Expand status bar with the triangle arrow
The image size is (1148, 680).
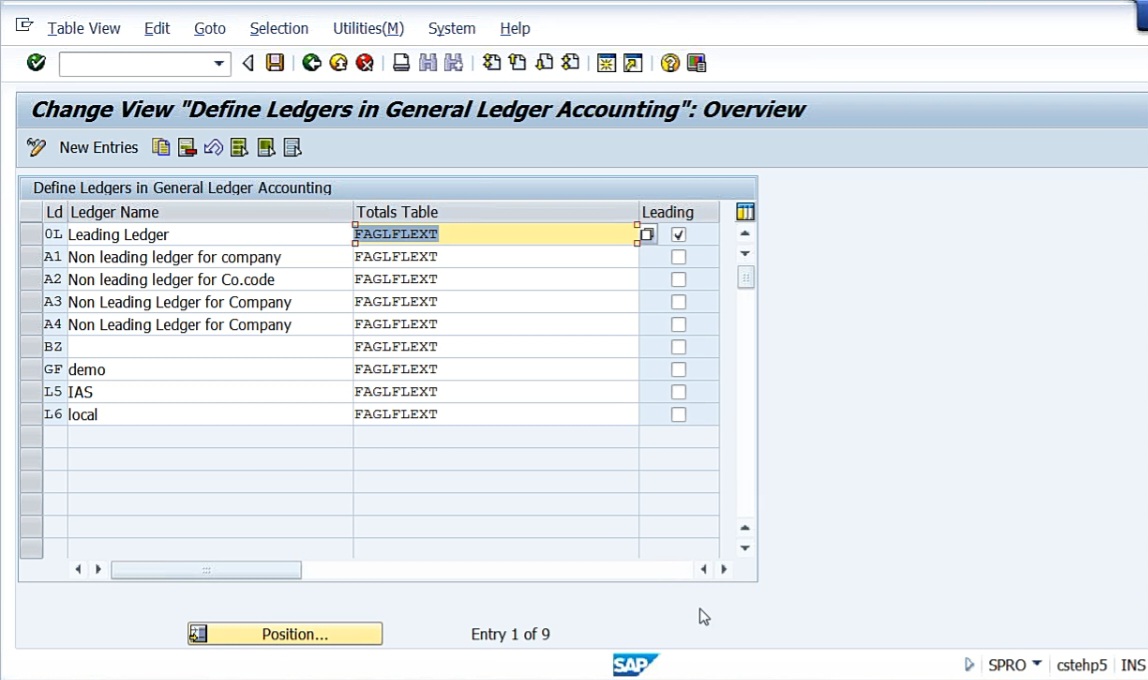point(969,665)
